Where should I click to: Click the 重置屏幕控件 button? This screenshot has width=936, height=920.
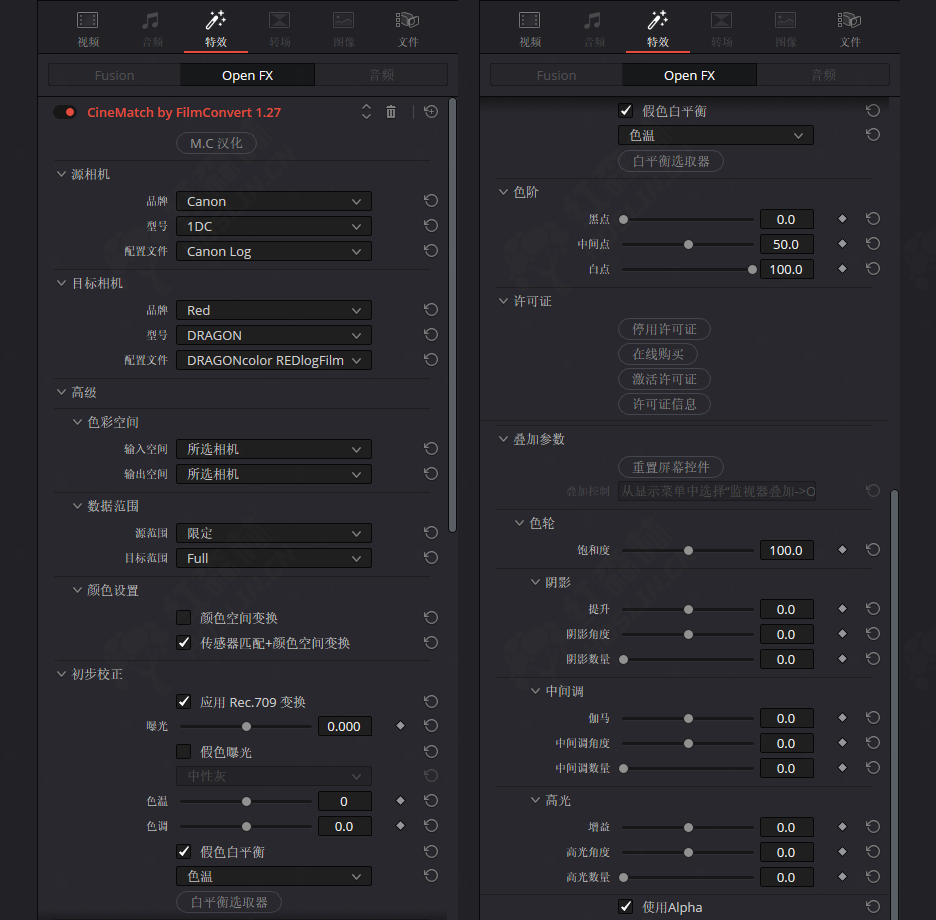tap(670, 467)
